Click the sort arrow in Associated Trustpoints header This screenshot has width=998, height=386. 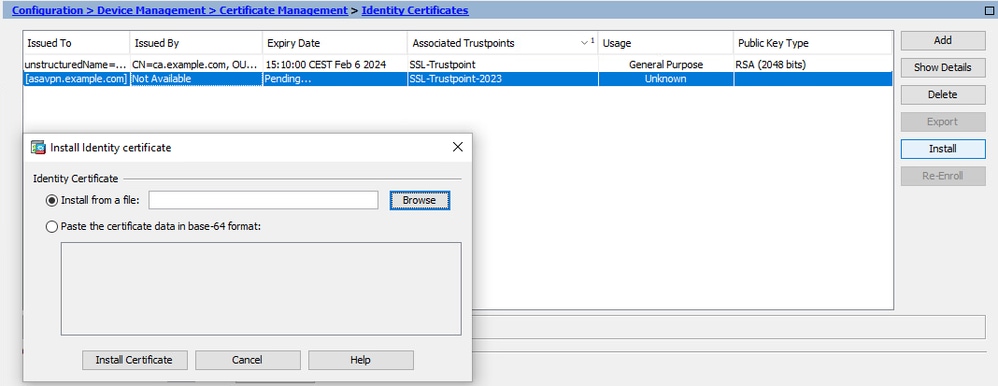click(x=585, y=43)
